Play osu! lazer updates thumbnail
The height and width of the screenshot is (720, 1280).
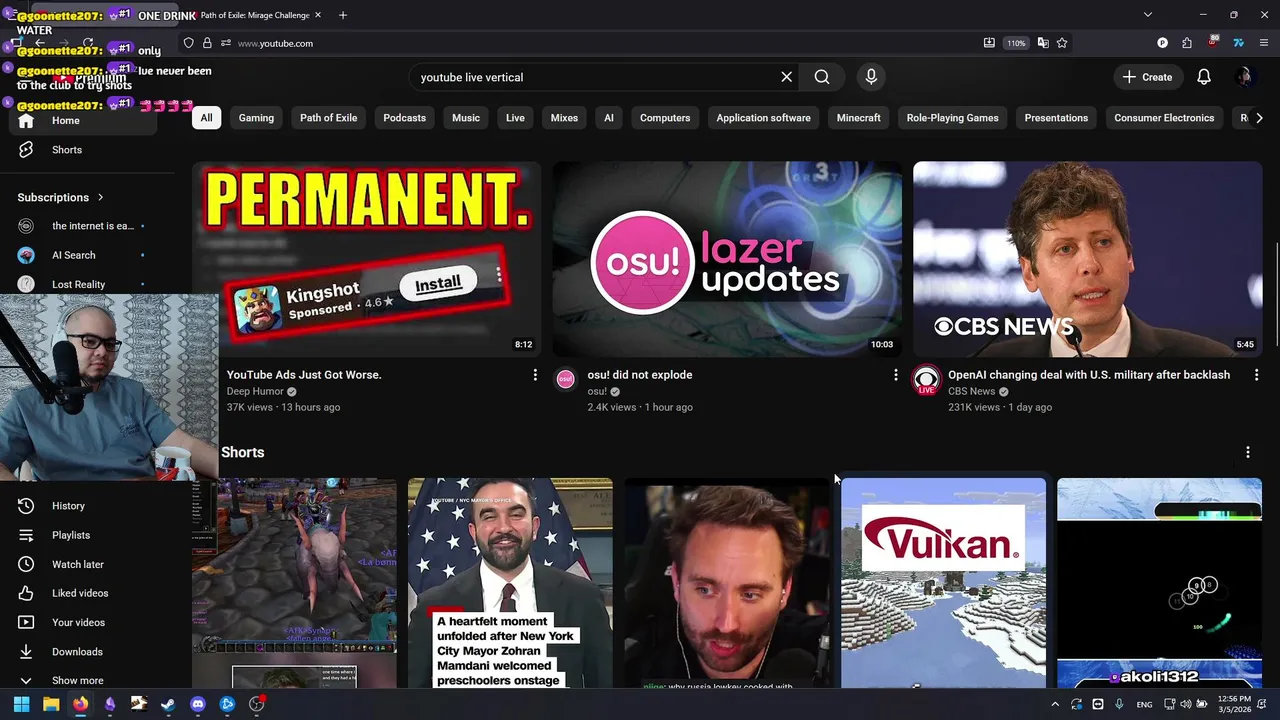pyautogui.click(x=727, y=259)
